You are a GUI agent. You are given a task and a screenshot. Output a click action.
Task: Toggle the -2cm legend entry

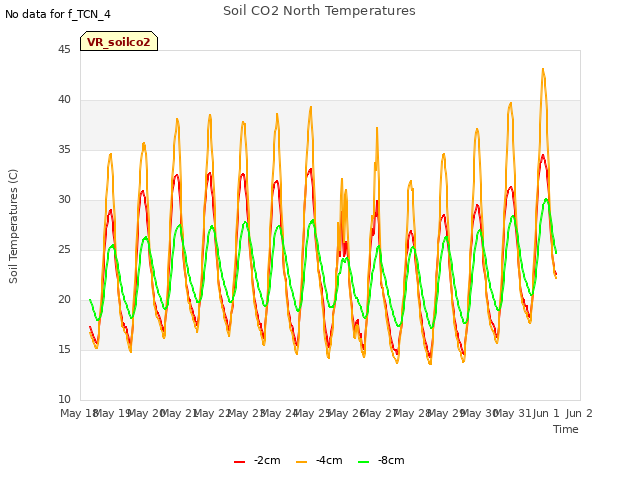coord(257,460)
